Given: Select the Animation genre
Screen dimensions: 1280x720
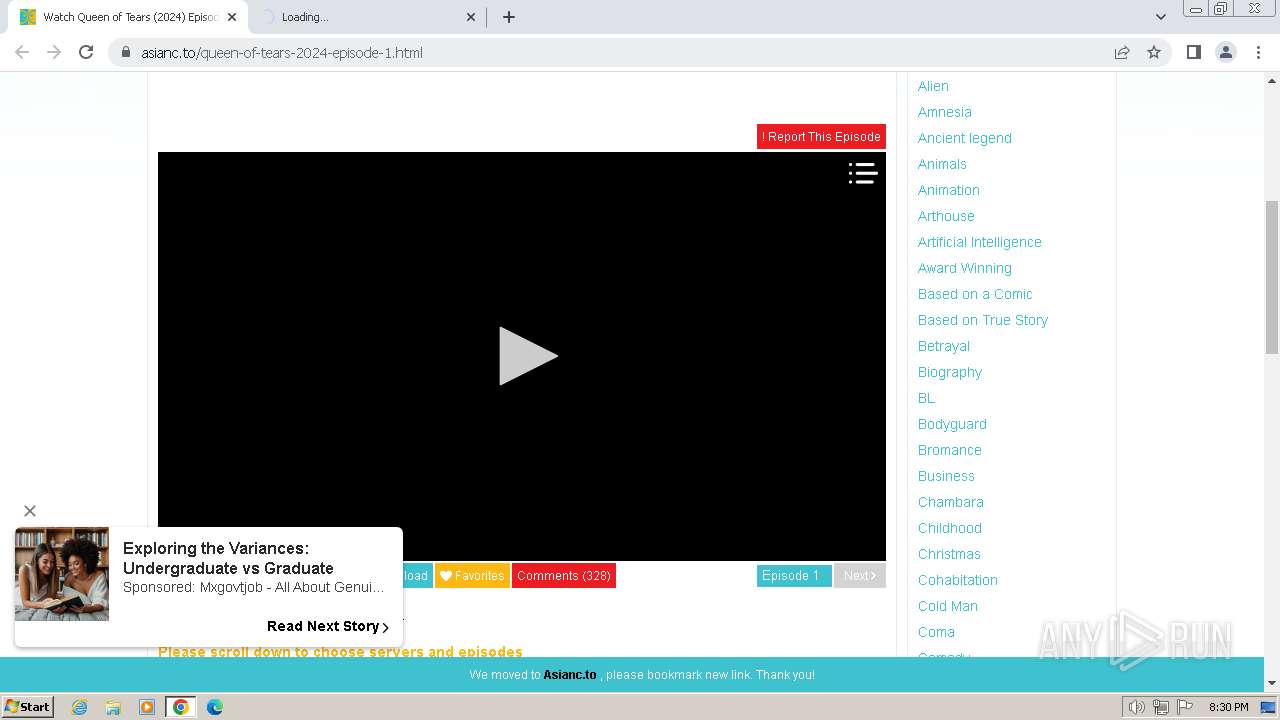Looking at the screenshot, I should pos(949,190).
